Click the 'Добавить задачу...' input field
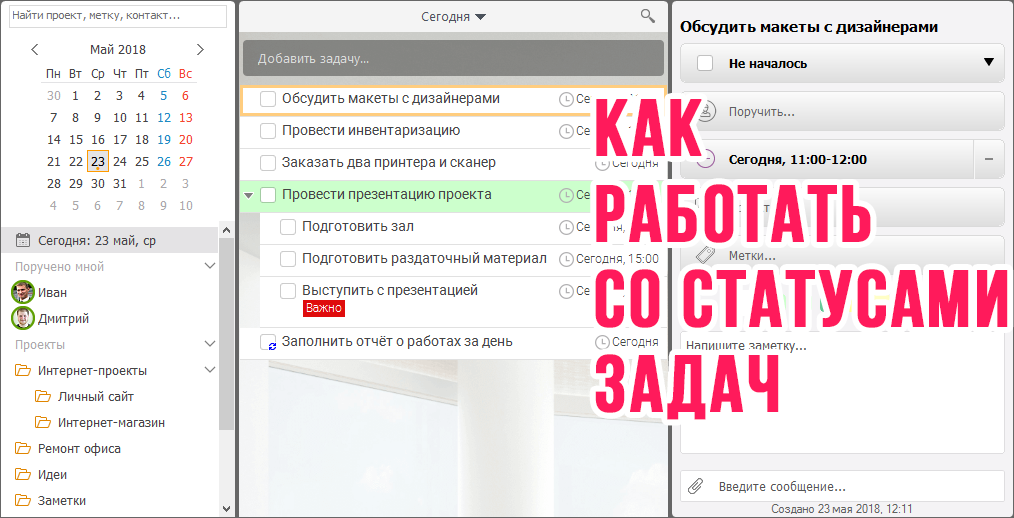 click(453, 59)
